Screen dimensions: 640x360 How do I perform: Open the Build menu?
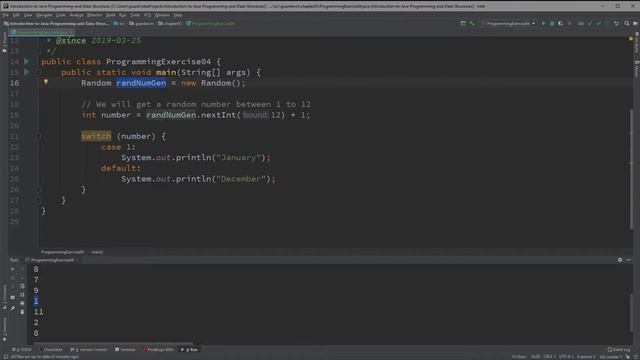111,15
